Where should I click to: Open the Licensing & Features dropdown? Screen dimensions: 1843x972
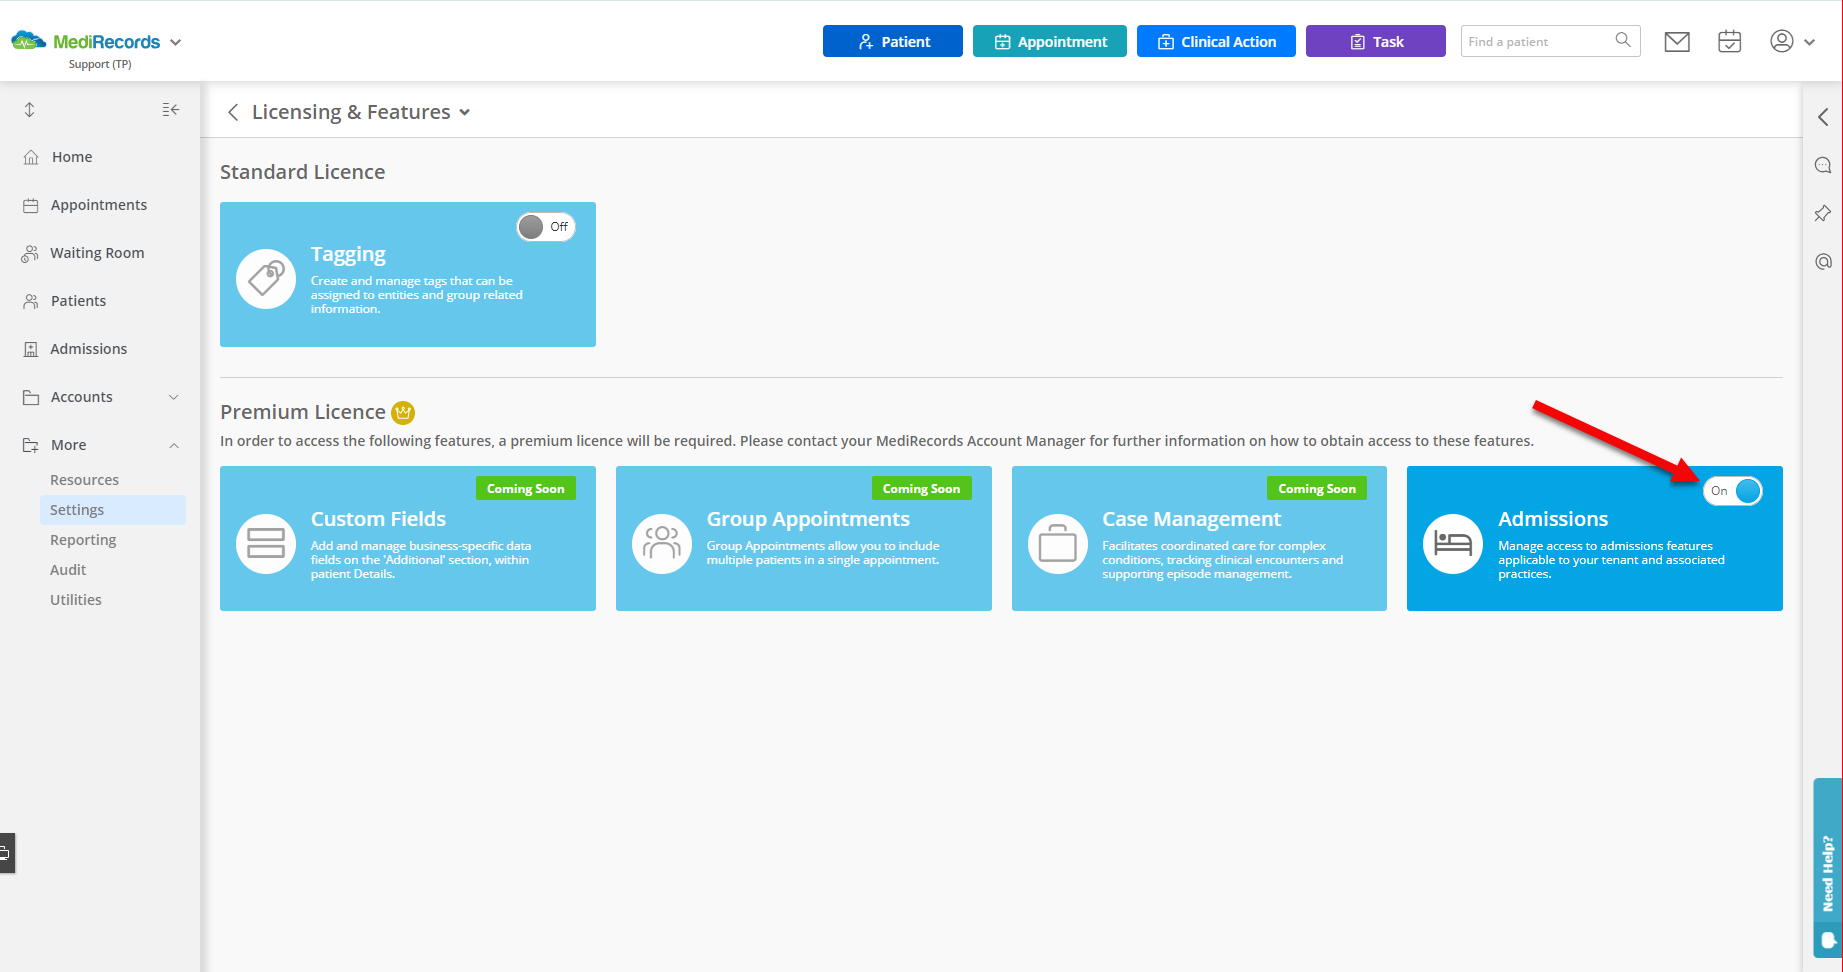[x=464, y=113]
